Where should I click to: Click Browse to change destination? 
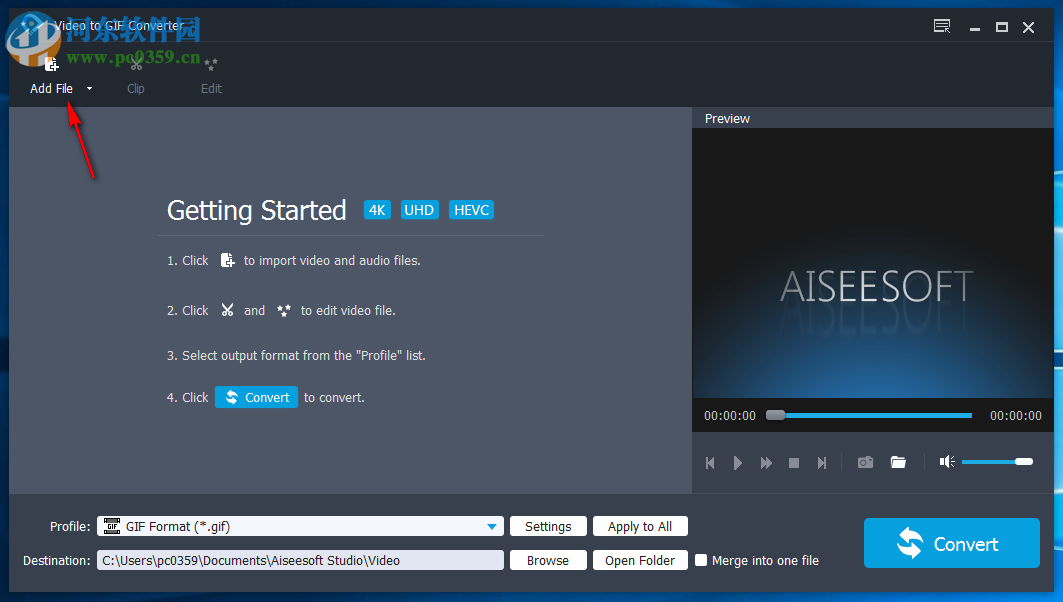tap(548, 560)
